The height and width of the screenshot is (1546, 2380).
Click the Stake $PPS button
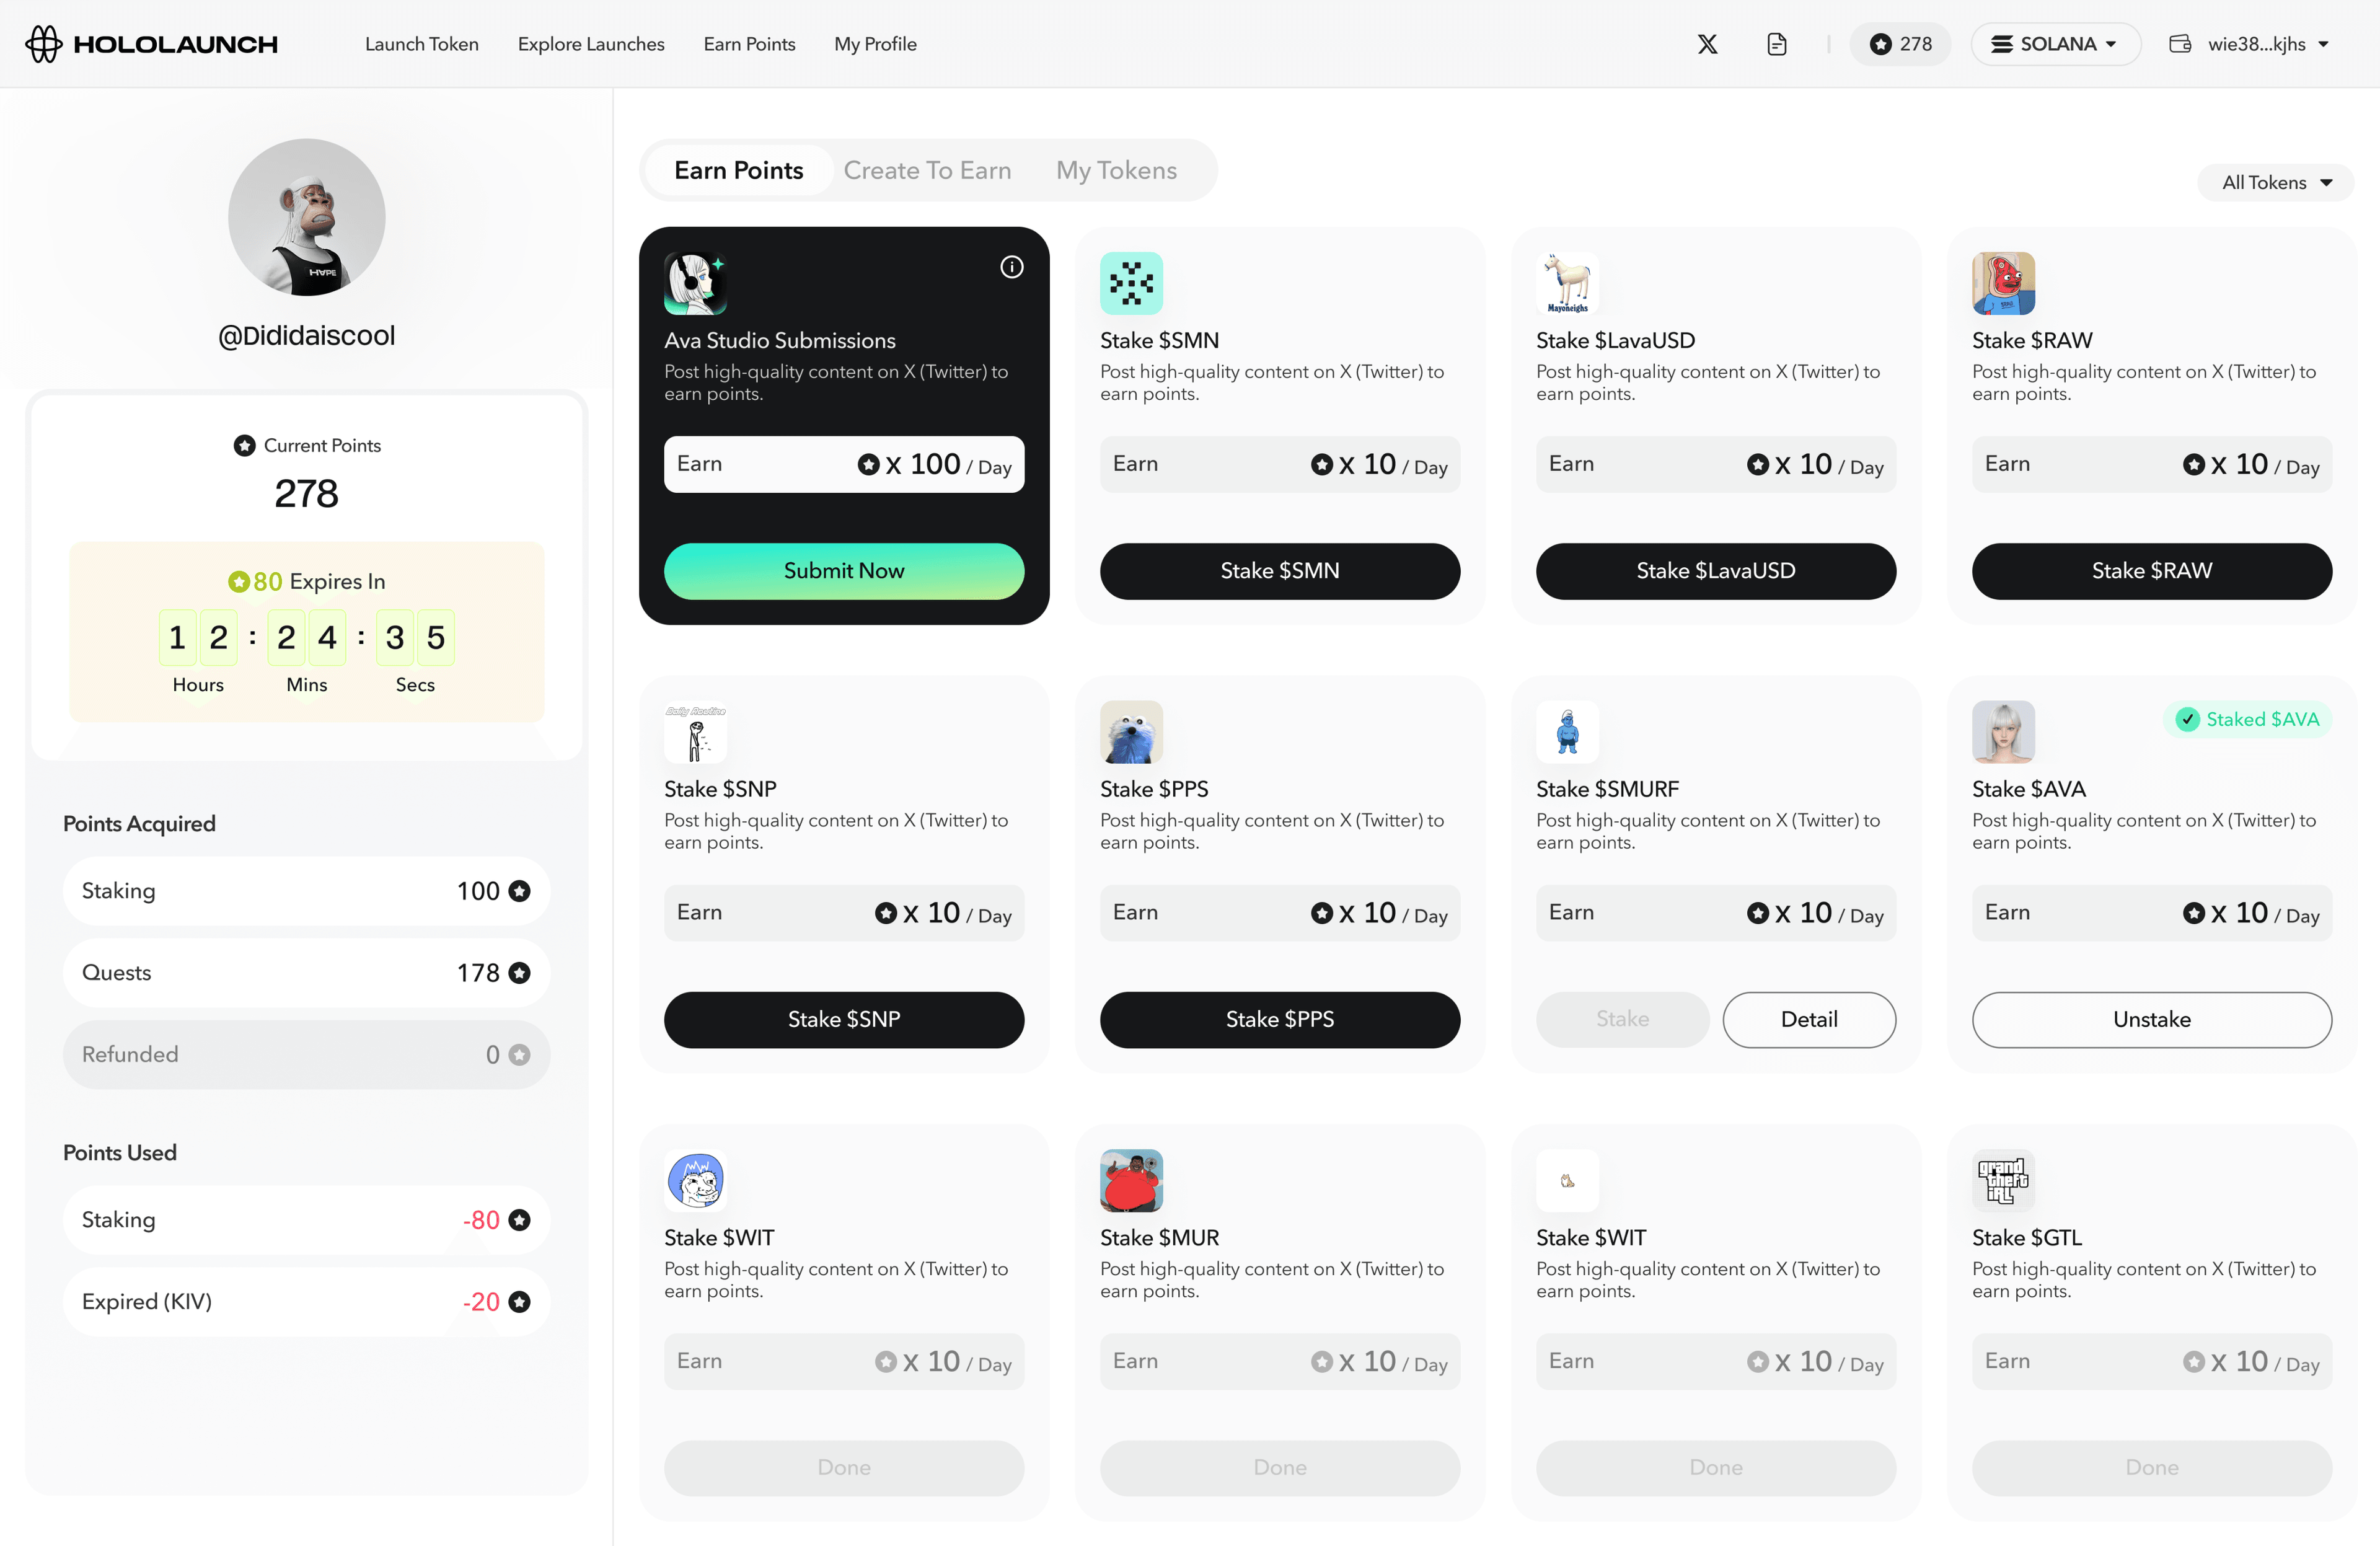pyautogui.click(x=1280, y=1020)
